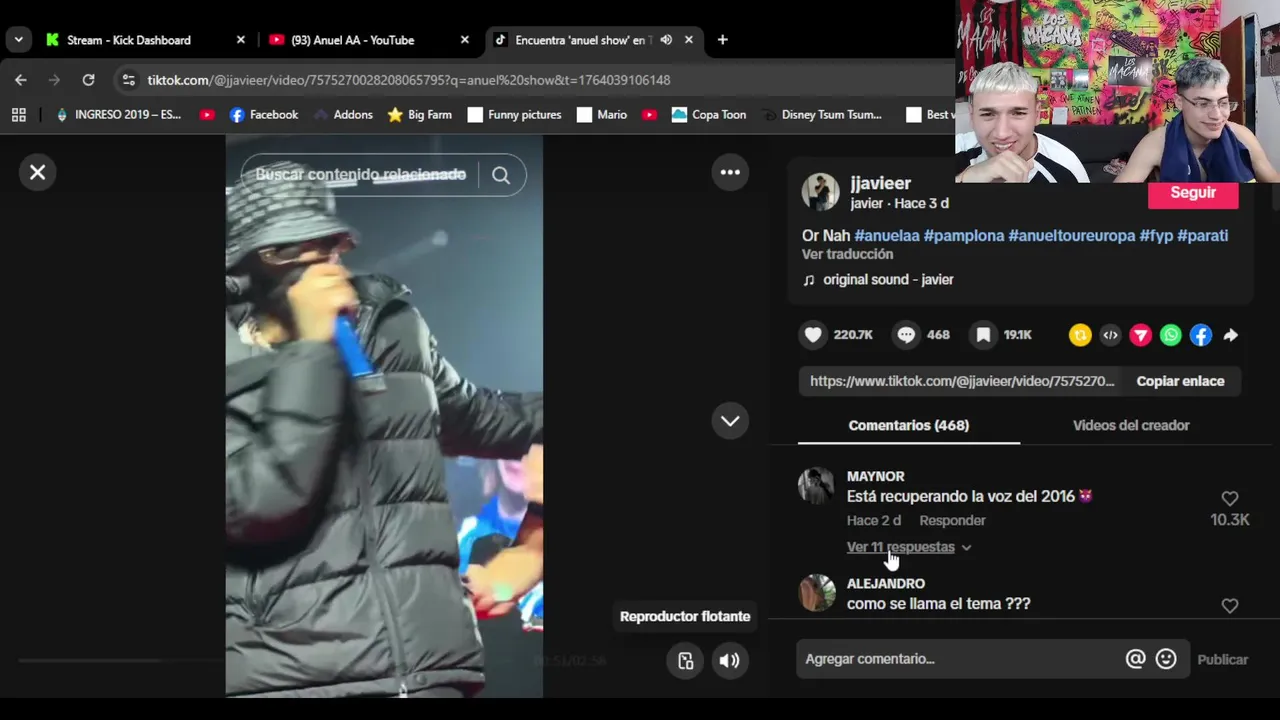Open Facebook bookmark
The height and width of the screenshot is (720, 1280).
(263, 115)
